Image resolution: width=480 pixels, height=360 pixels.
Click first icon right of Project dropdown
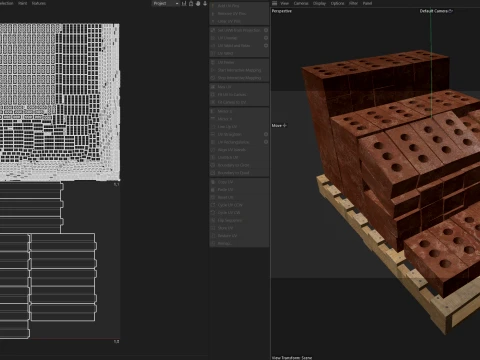pyautogui.click(x=184, y=3)
